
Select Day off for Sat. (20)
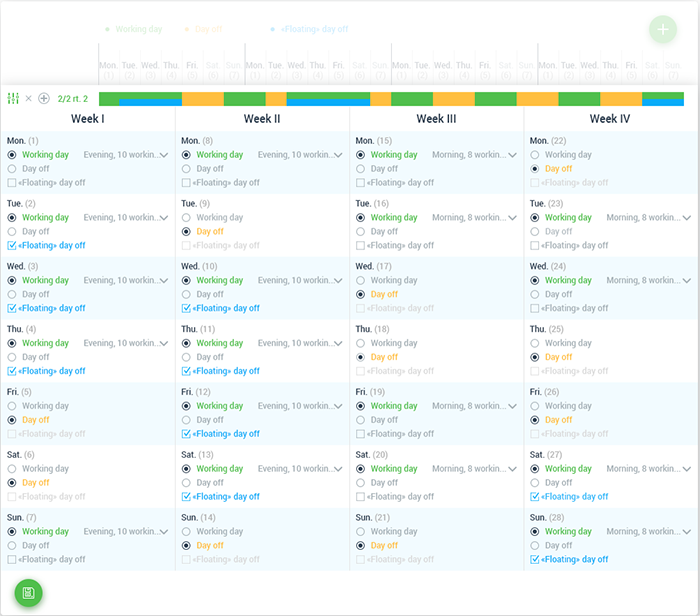pyautogui.click(x=360, y=483)
